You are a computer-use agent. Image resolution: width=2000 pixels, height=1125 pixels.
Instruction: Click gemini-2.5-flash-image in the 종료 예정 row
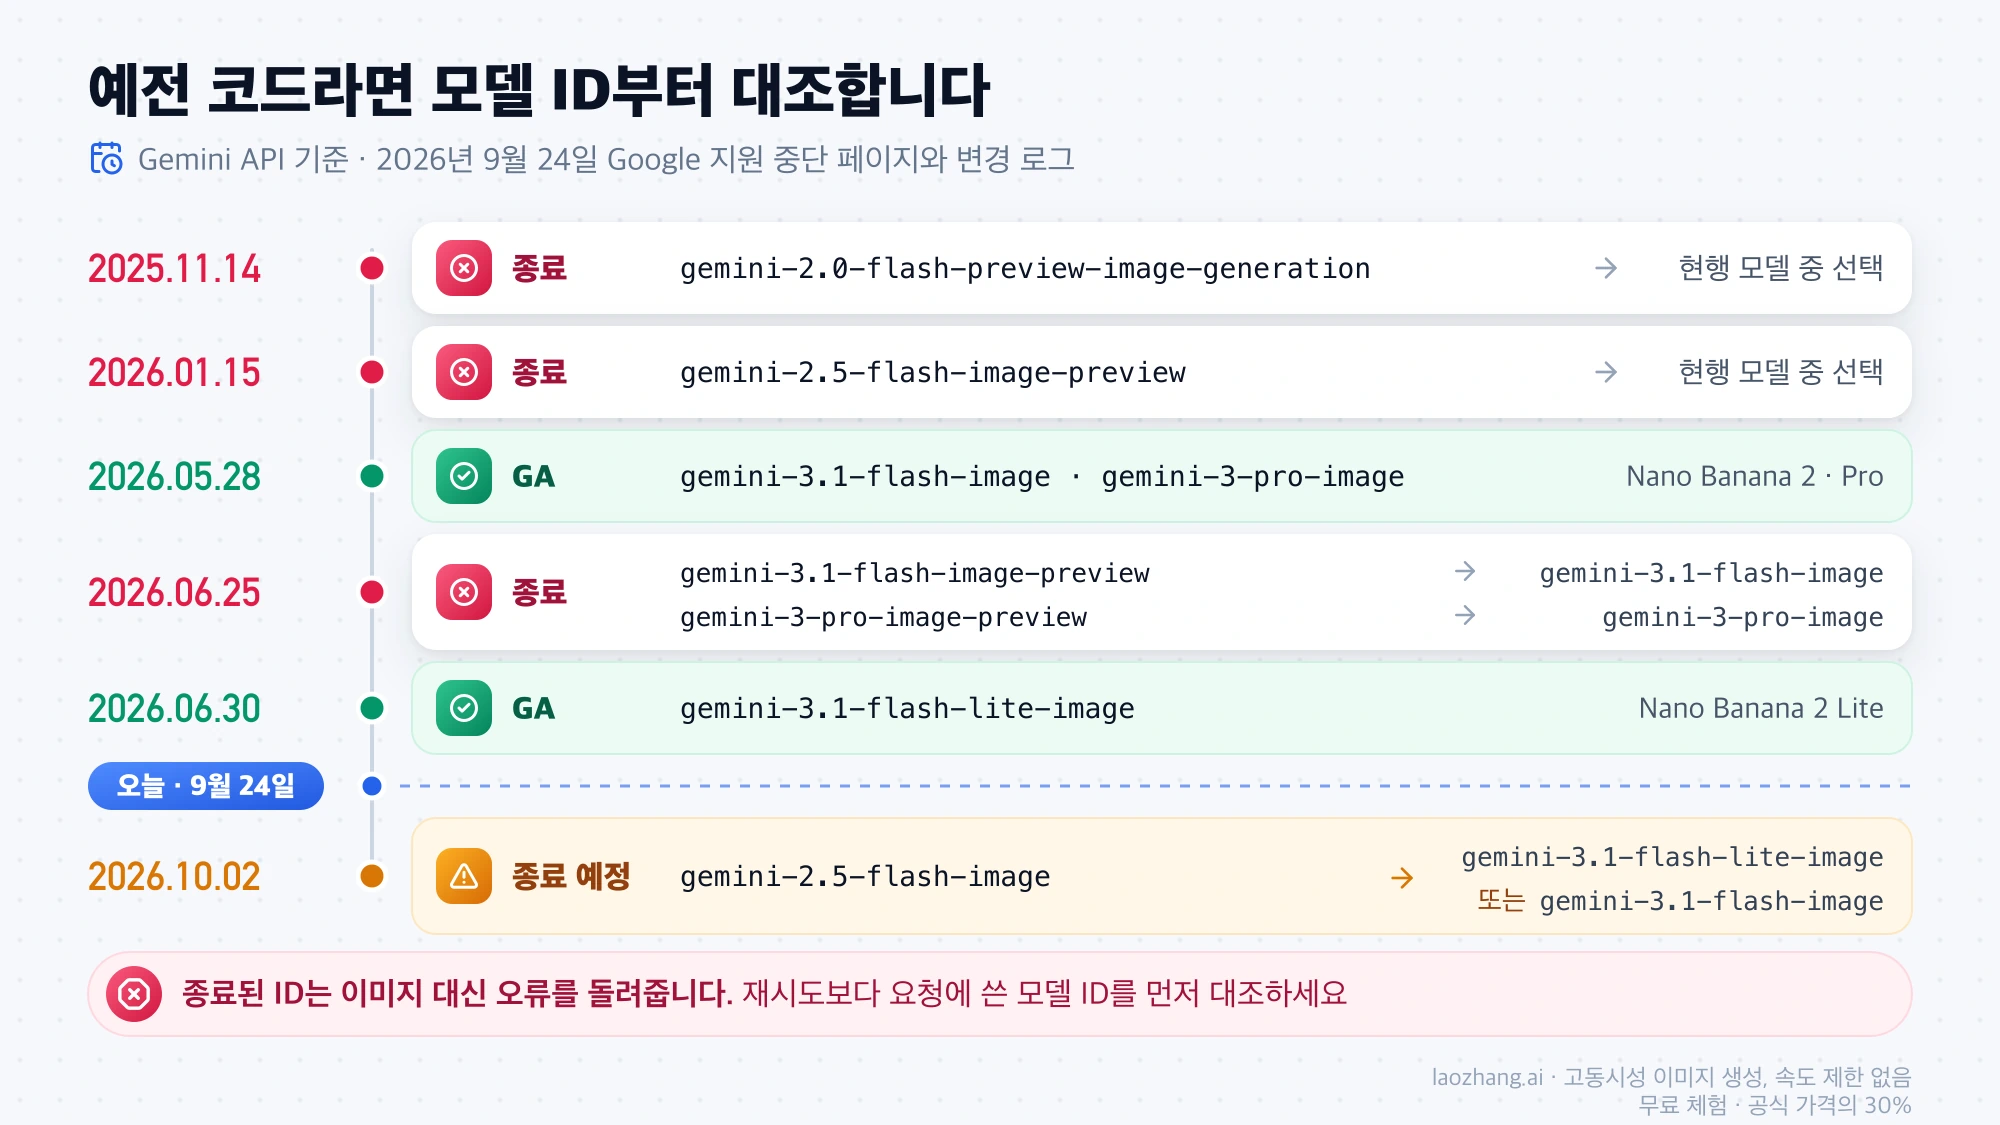(865, 877)
